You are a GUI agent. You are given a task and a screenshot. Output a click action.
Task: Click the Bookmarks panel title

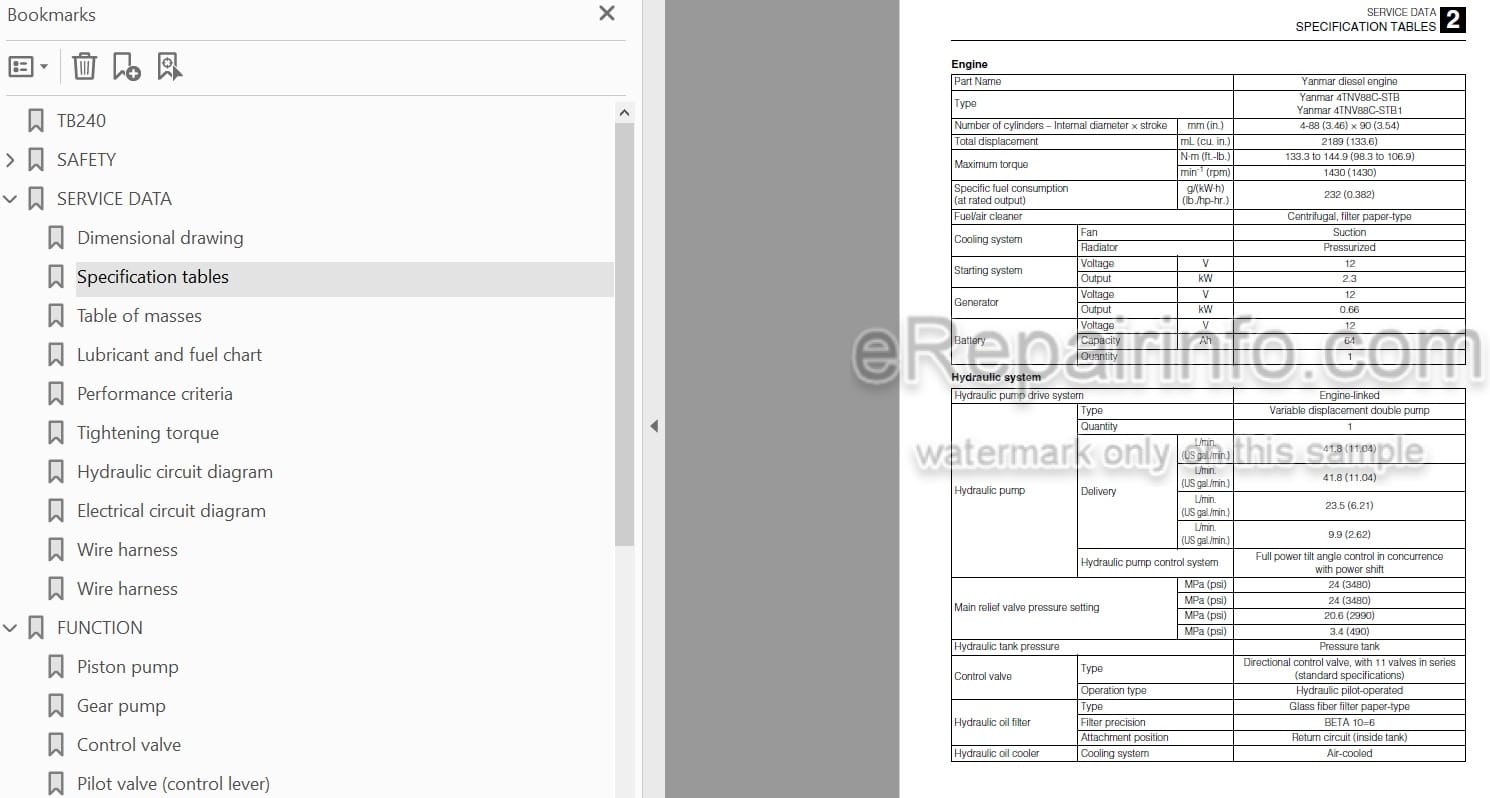(x=51, y=15)
